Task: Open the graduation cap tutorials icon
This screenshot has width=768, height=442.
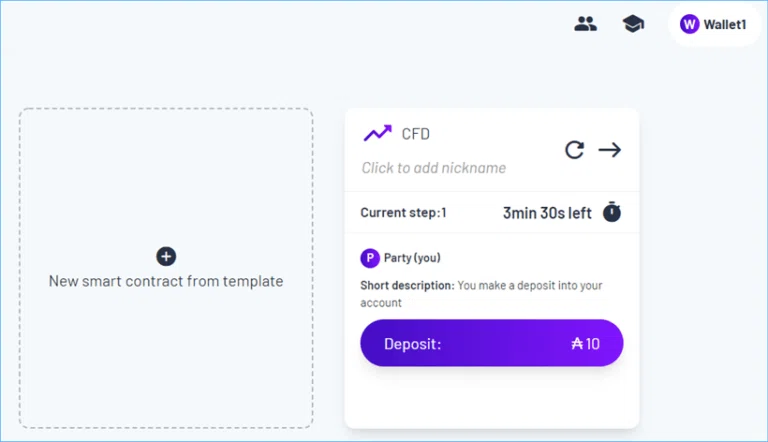Action: 633,24
